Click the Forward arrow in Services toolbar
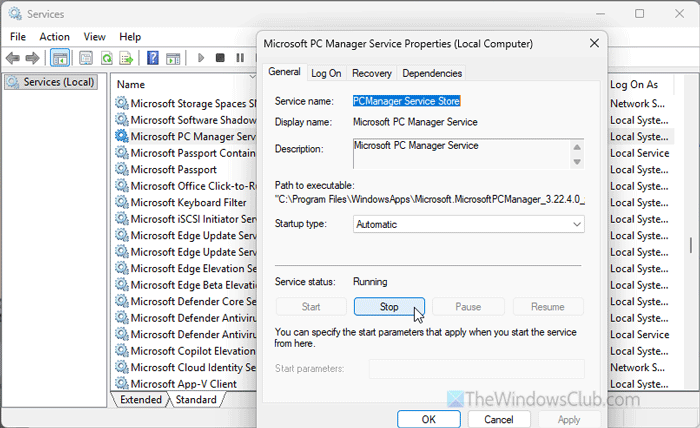The width and height of the screenshot is (700, 428). point(33,58)
